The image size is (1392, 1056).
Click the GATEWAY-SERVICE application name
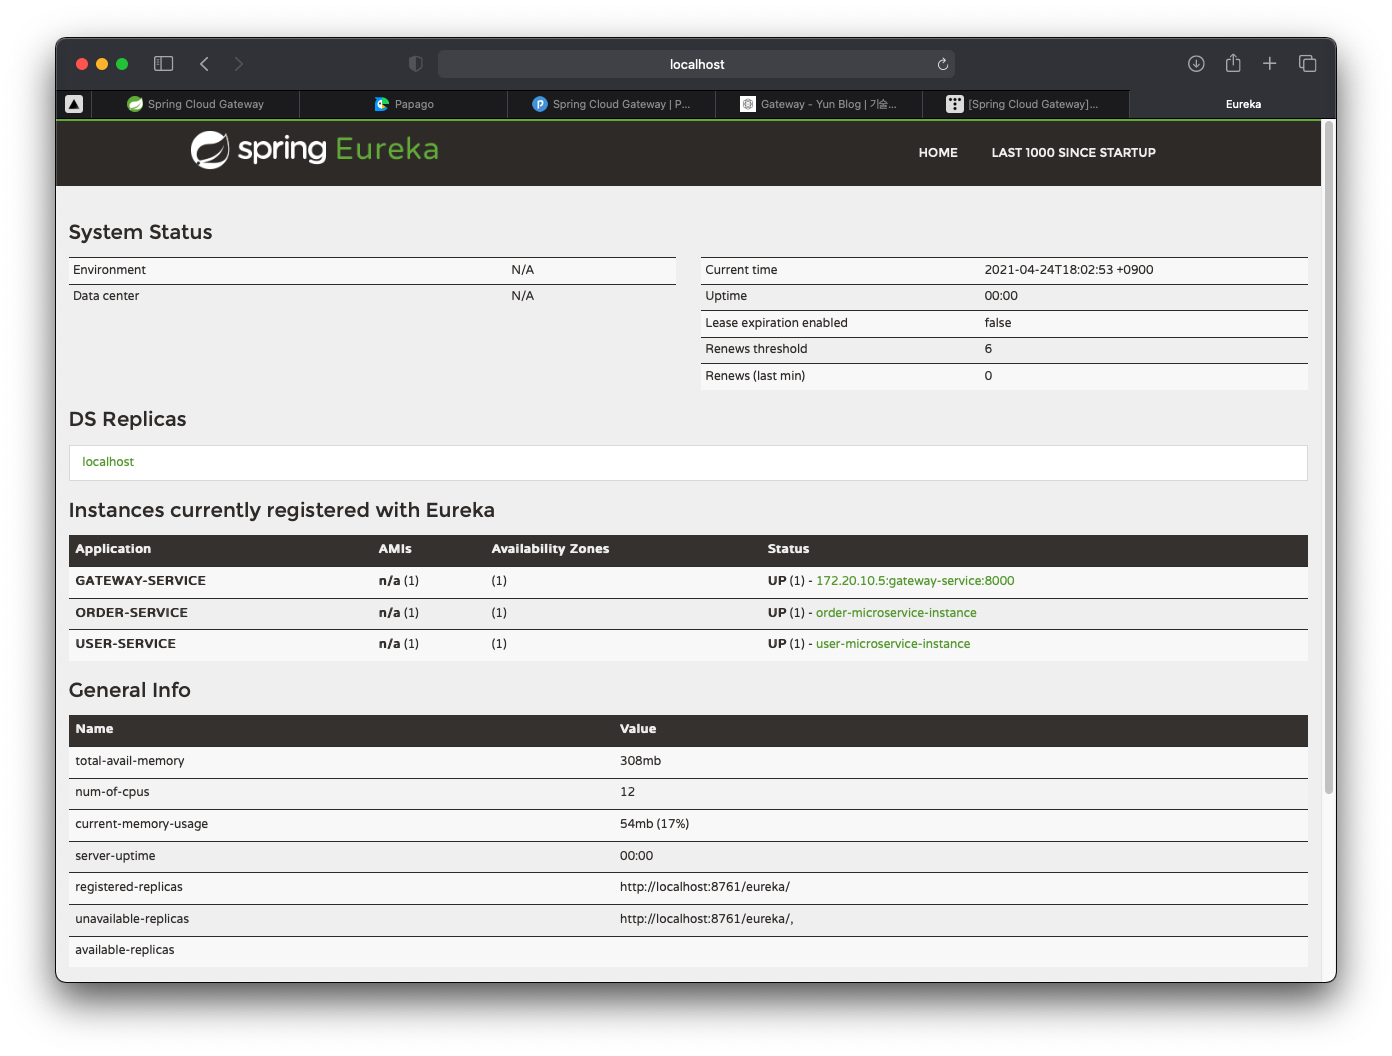(x=140, y=581)
